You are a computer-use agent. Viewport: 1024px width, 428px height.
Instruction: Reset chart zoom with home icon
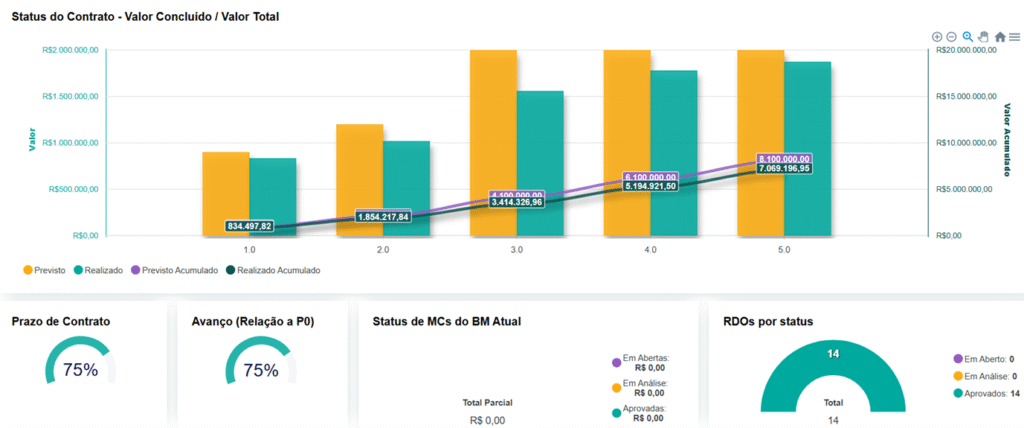[1000, 37]
